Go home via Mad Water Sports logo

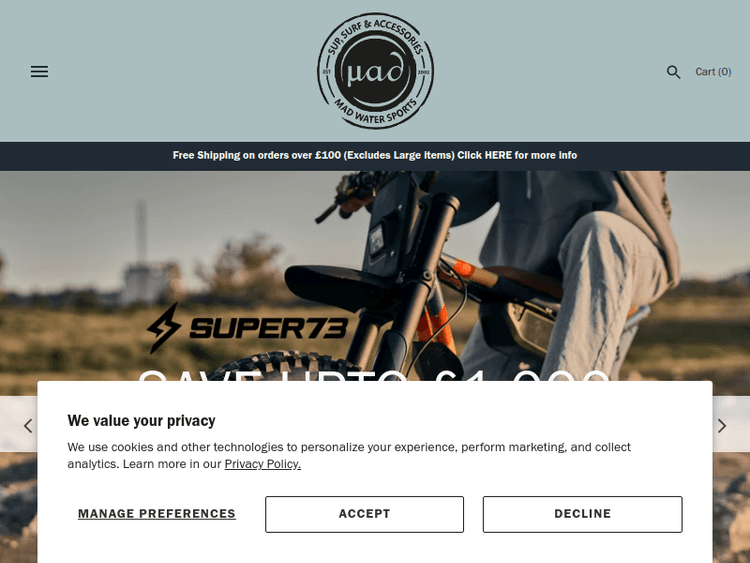pos(375,71)
